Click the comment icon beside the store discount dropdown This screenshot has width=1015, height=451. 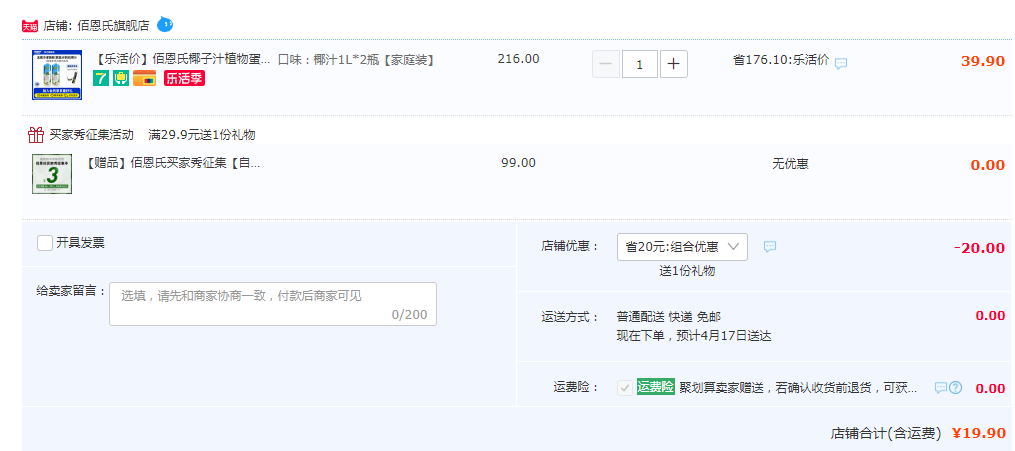(x=770, y=247)
